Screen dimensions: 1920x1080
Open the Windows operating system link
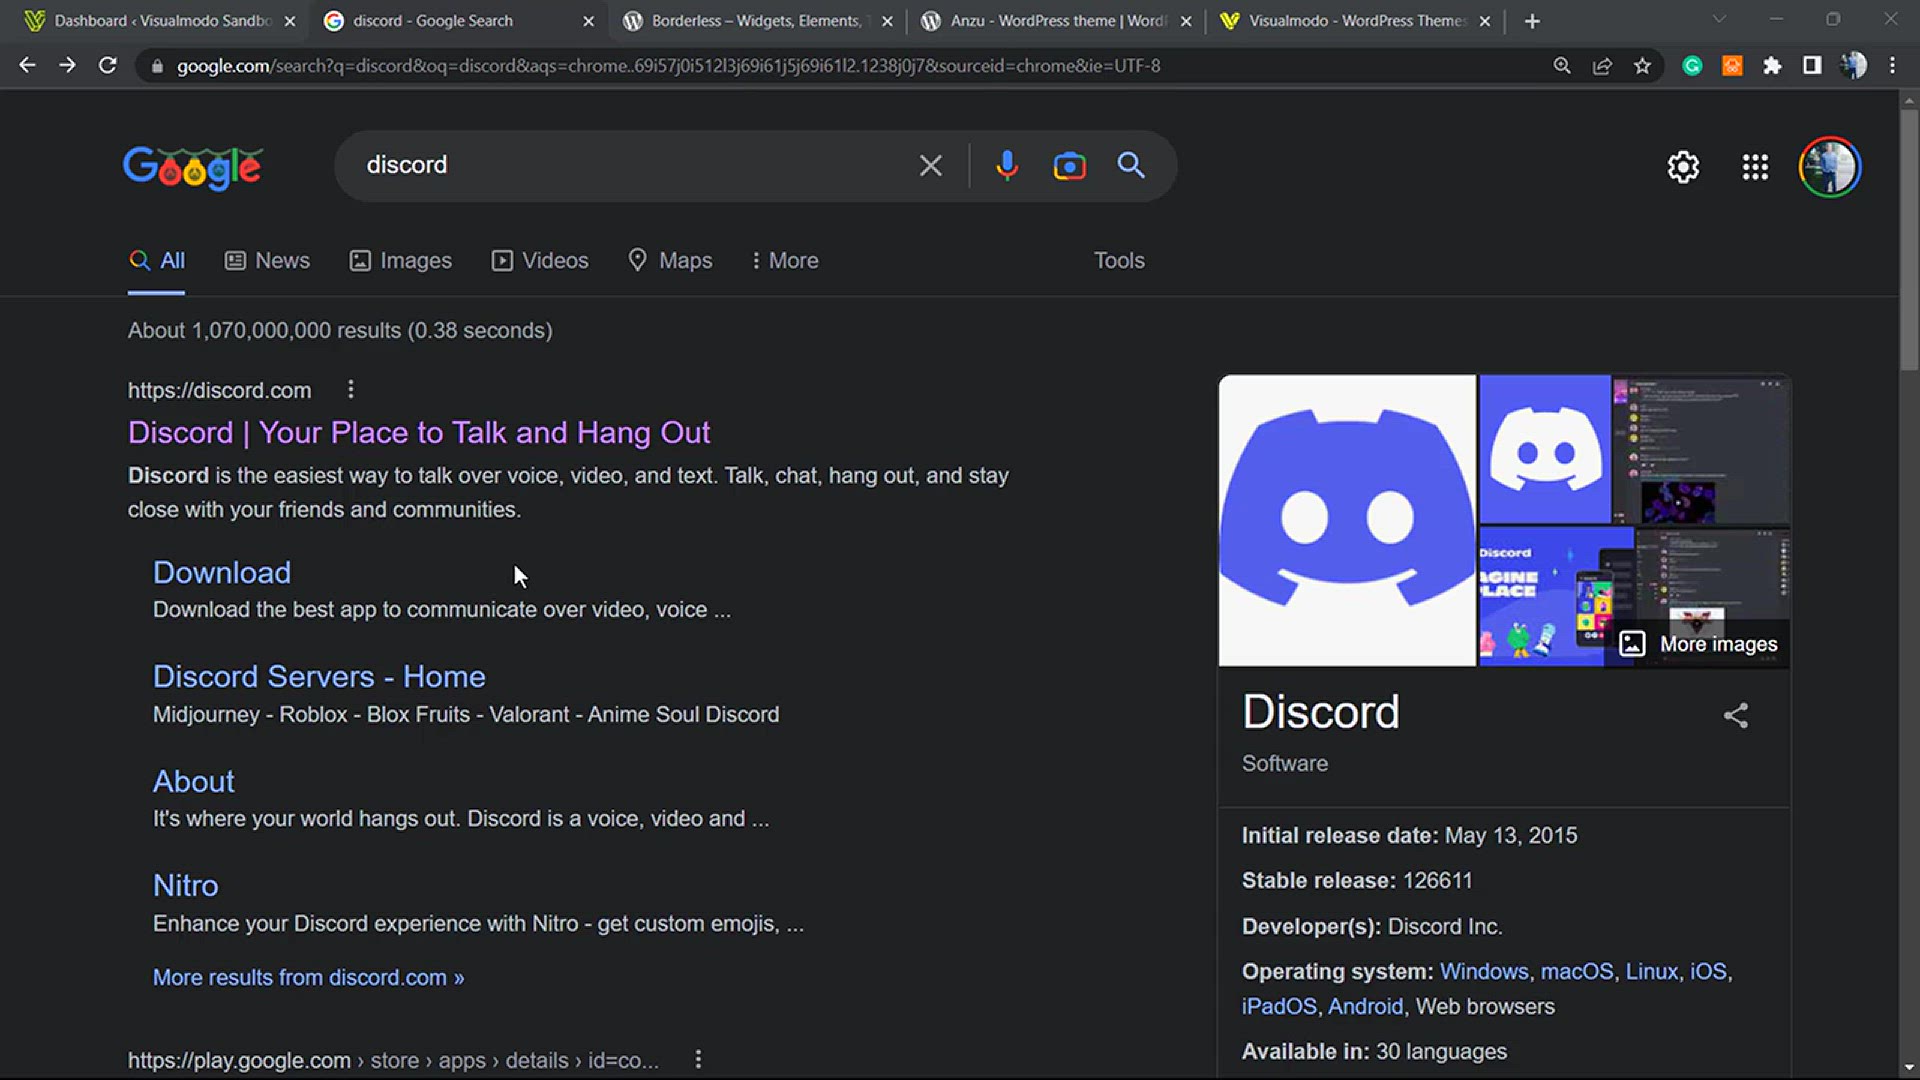coord(1484,971)
